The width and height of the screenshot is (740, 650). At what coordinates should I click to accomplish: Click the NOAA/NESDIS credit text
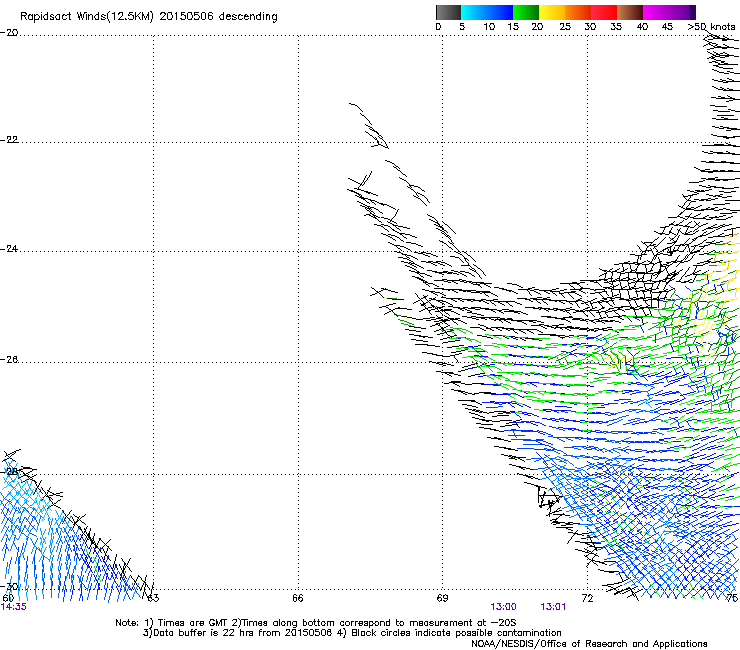pyautogui.click(x=589, y=644)
